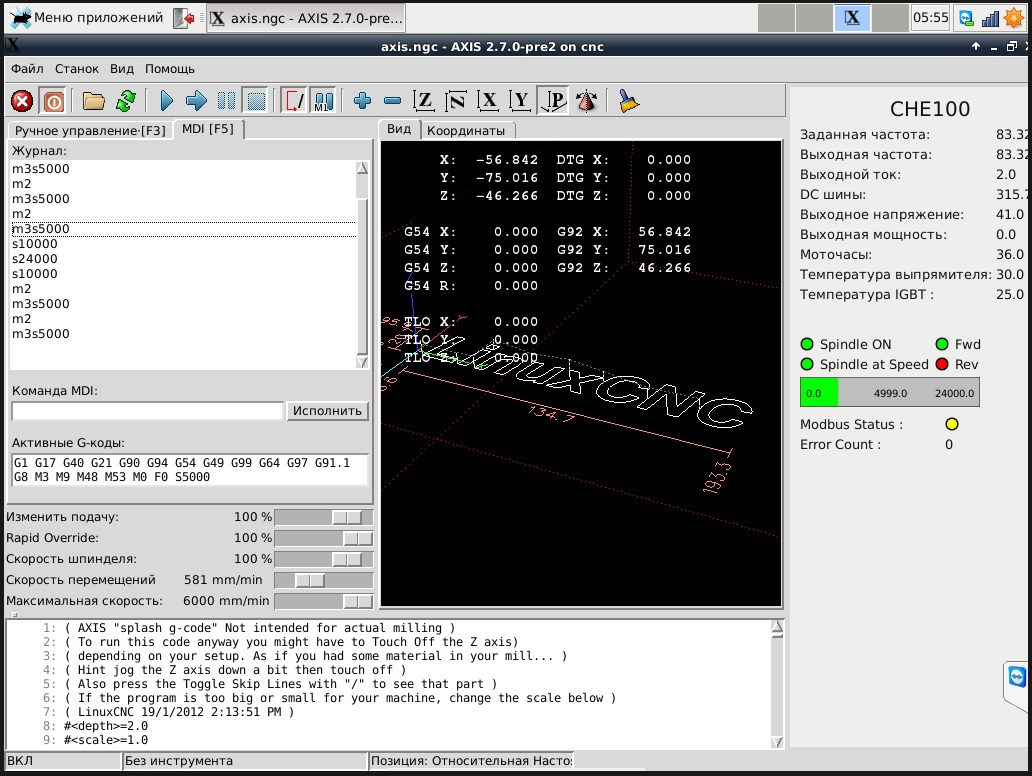Image resolution: width=1032 pixels, height=776 pixels.
Task: Switch to Ручное управление [F3] tab
Action: (x=90, y=130)
